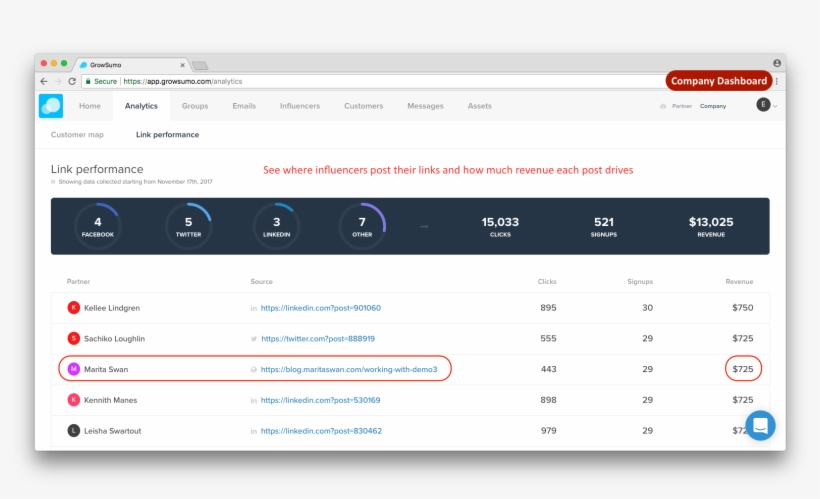Open the Home menu
The height and width of the screenshot is (499, 820).
pos(90,106)
